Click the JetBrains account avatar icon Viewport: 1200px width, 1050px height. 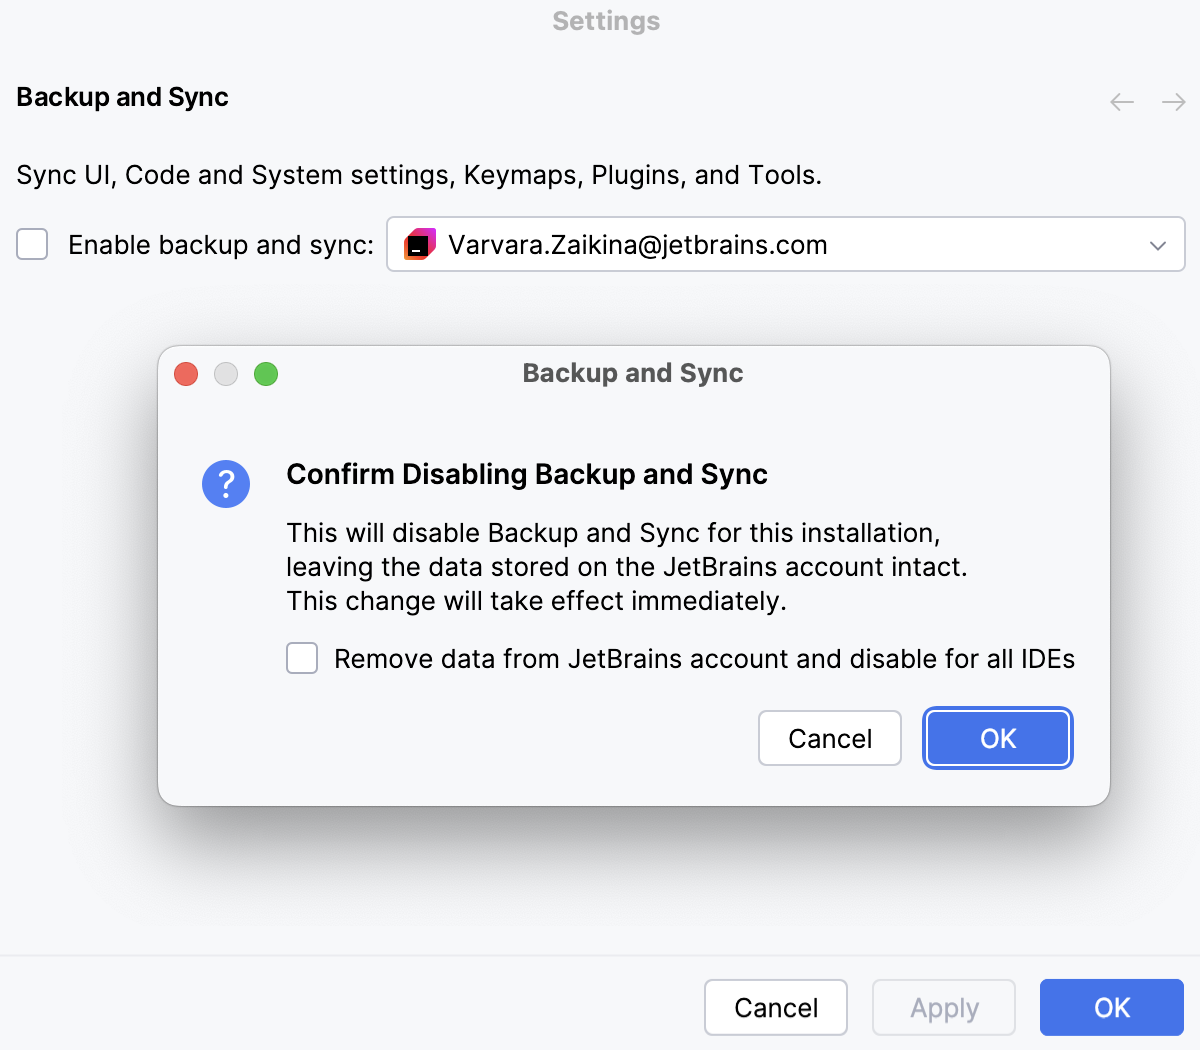tap(420, 244)
